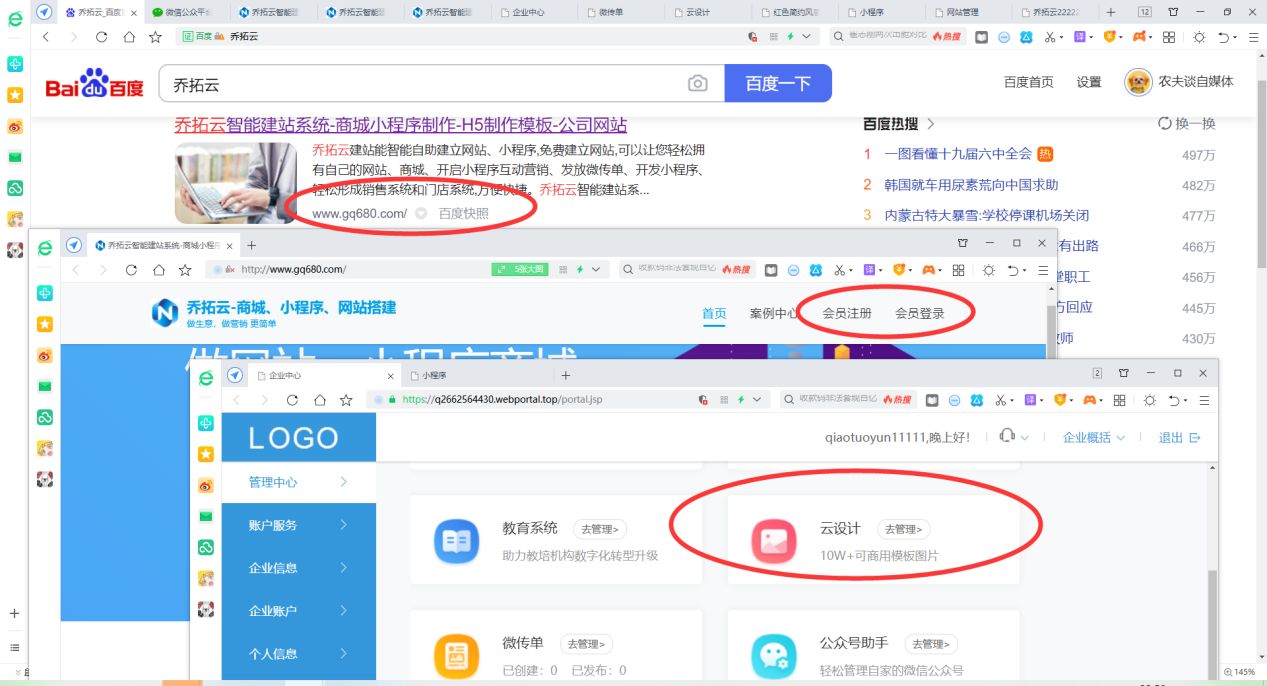The height and width of the screenshot is (686, 1267).
Task: Click the game controller icon in the gq680.com window toolbar
Action: 930,270
